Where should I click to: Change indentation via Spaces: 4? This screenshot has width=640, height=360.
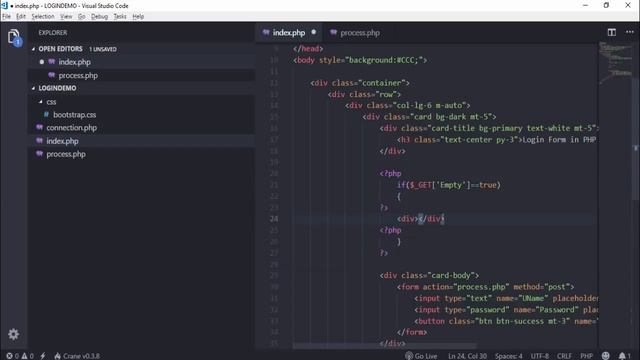[x=509, y=356]
